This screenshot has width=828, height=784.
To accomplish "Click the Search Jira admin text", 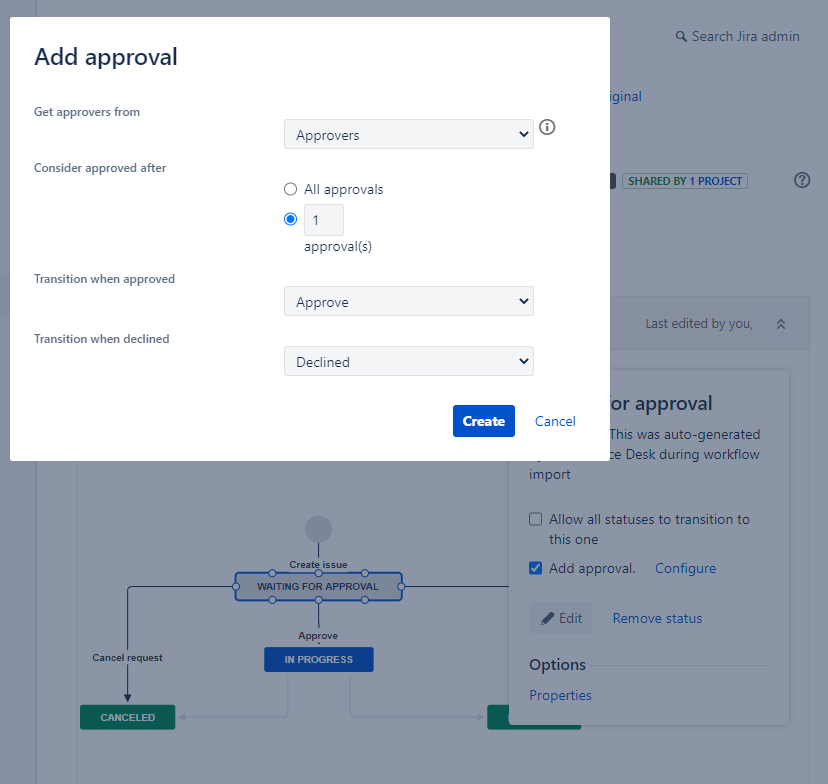I will [746, 36].
